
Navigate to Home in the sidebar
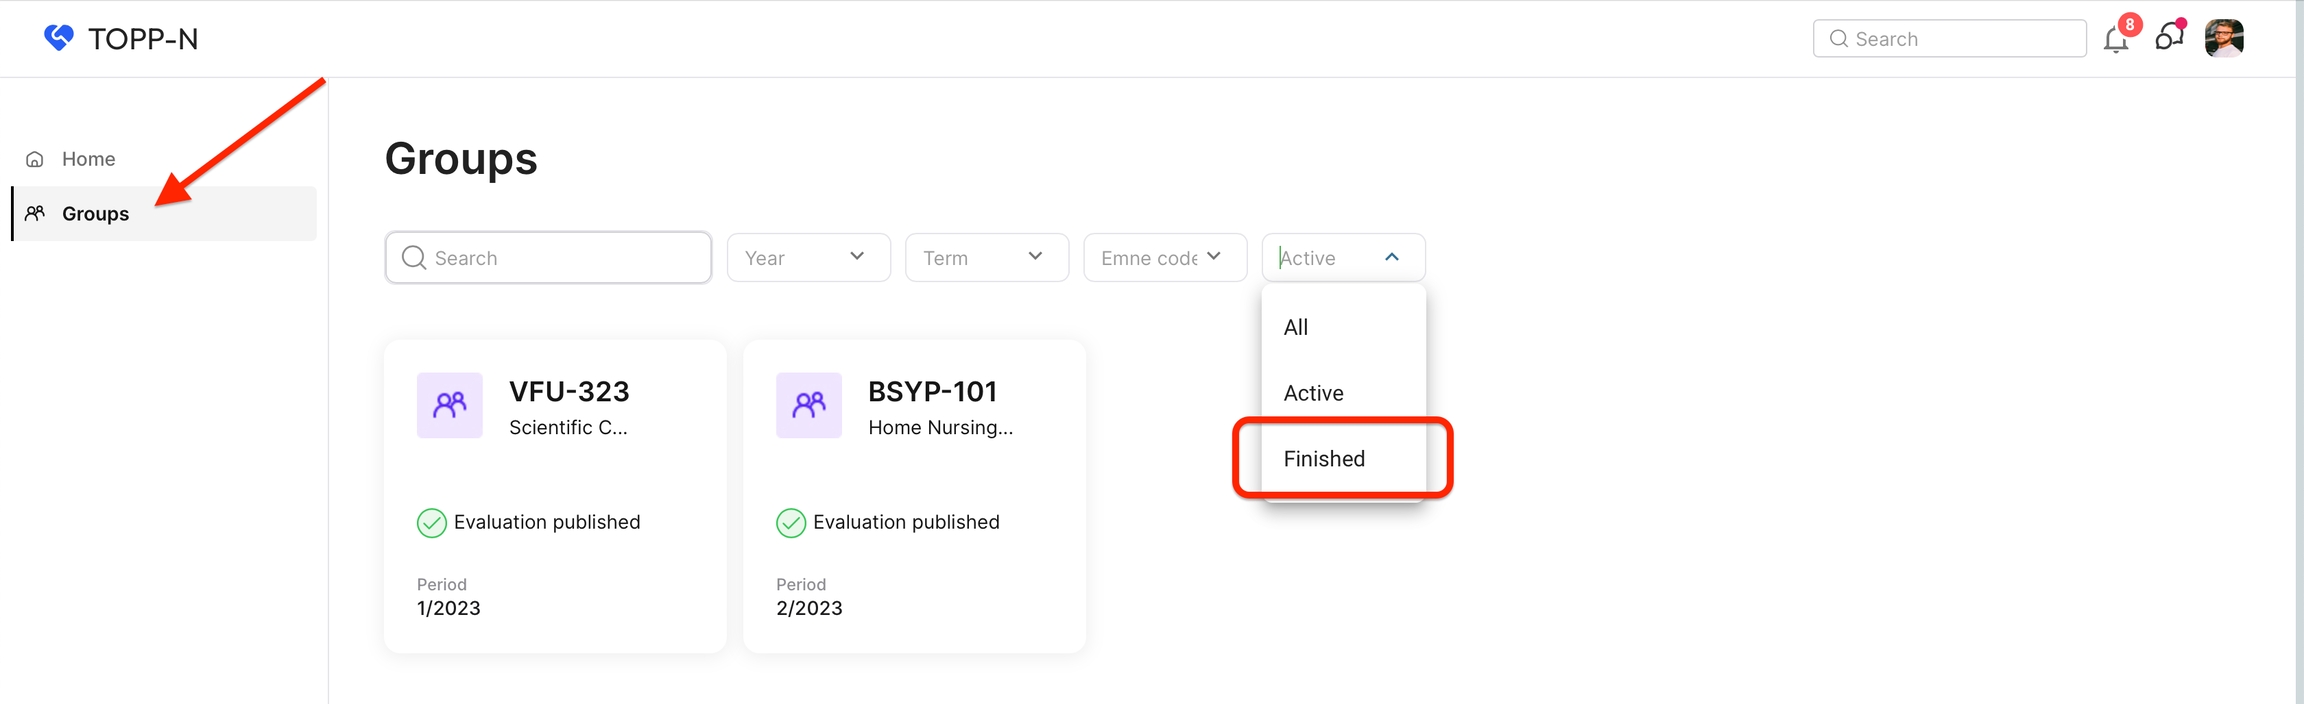pos(88,159)
